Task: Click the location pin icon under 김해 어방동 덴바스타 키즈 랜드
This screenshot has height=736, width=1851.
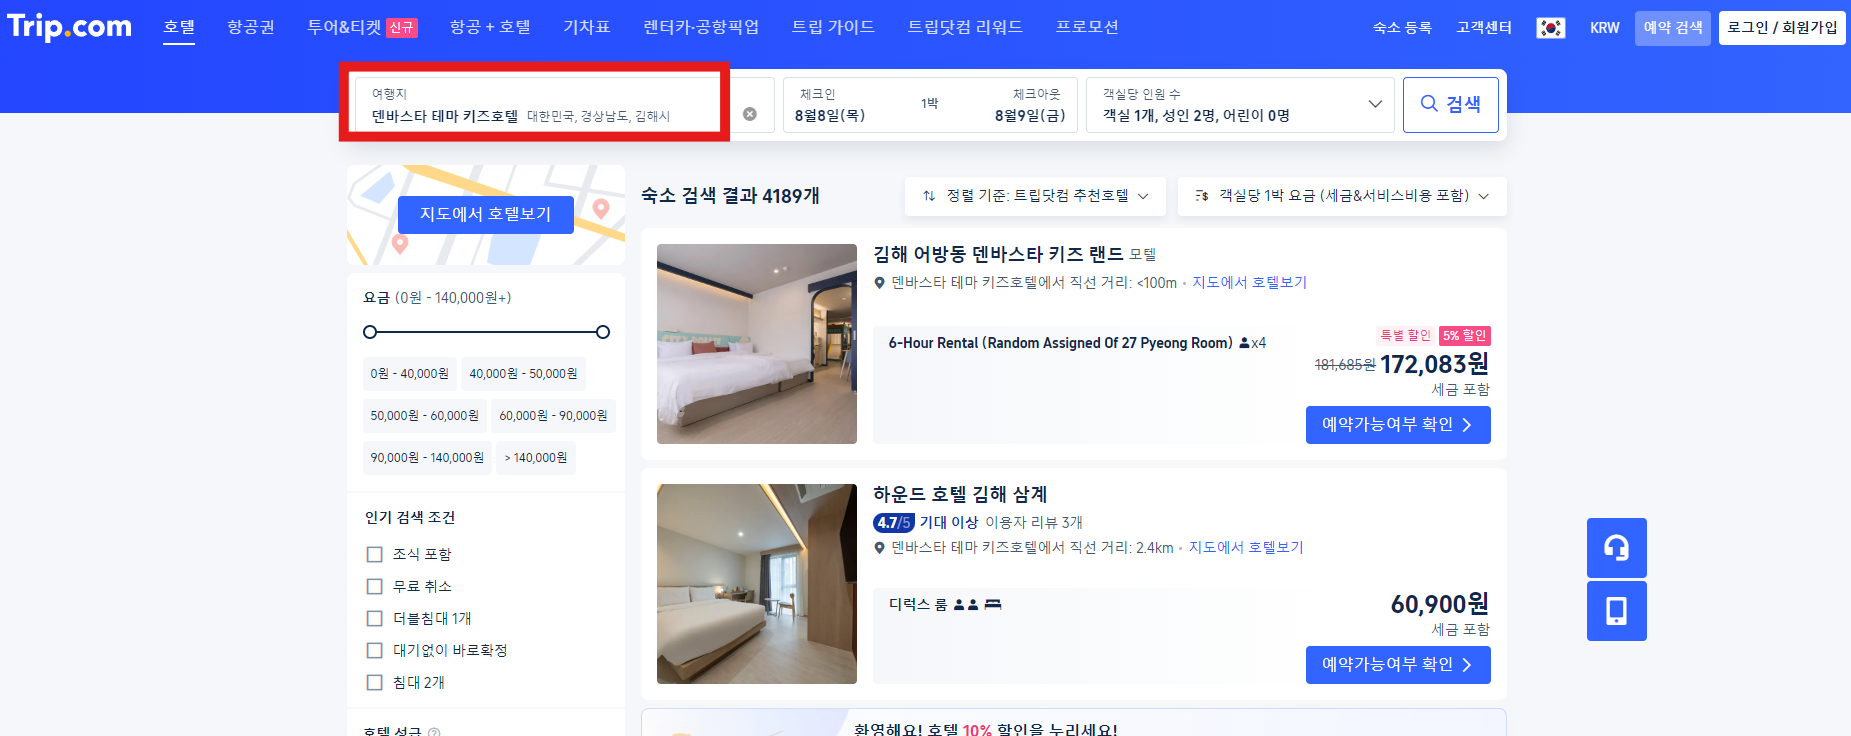Action: point(879,283)
